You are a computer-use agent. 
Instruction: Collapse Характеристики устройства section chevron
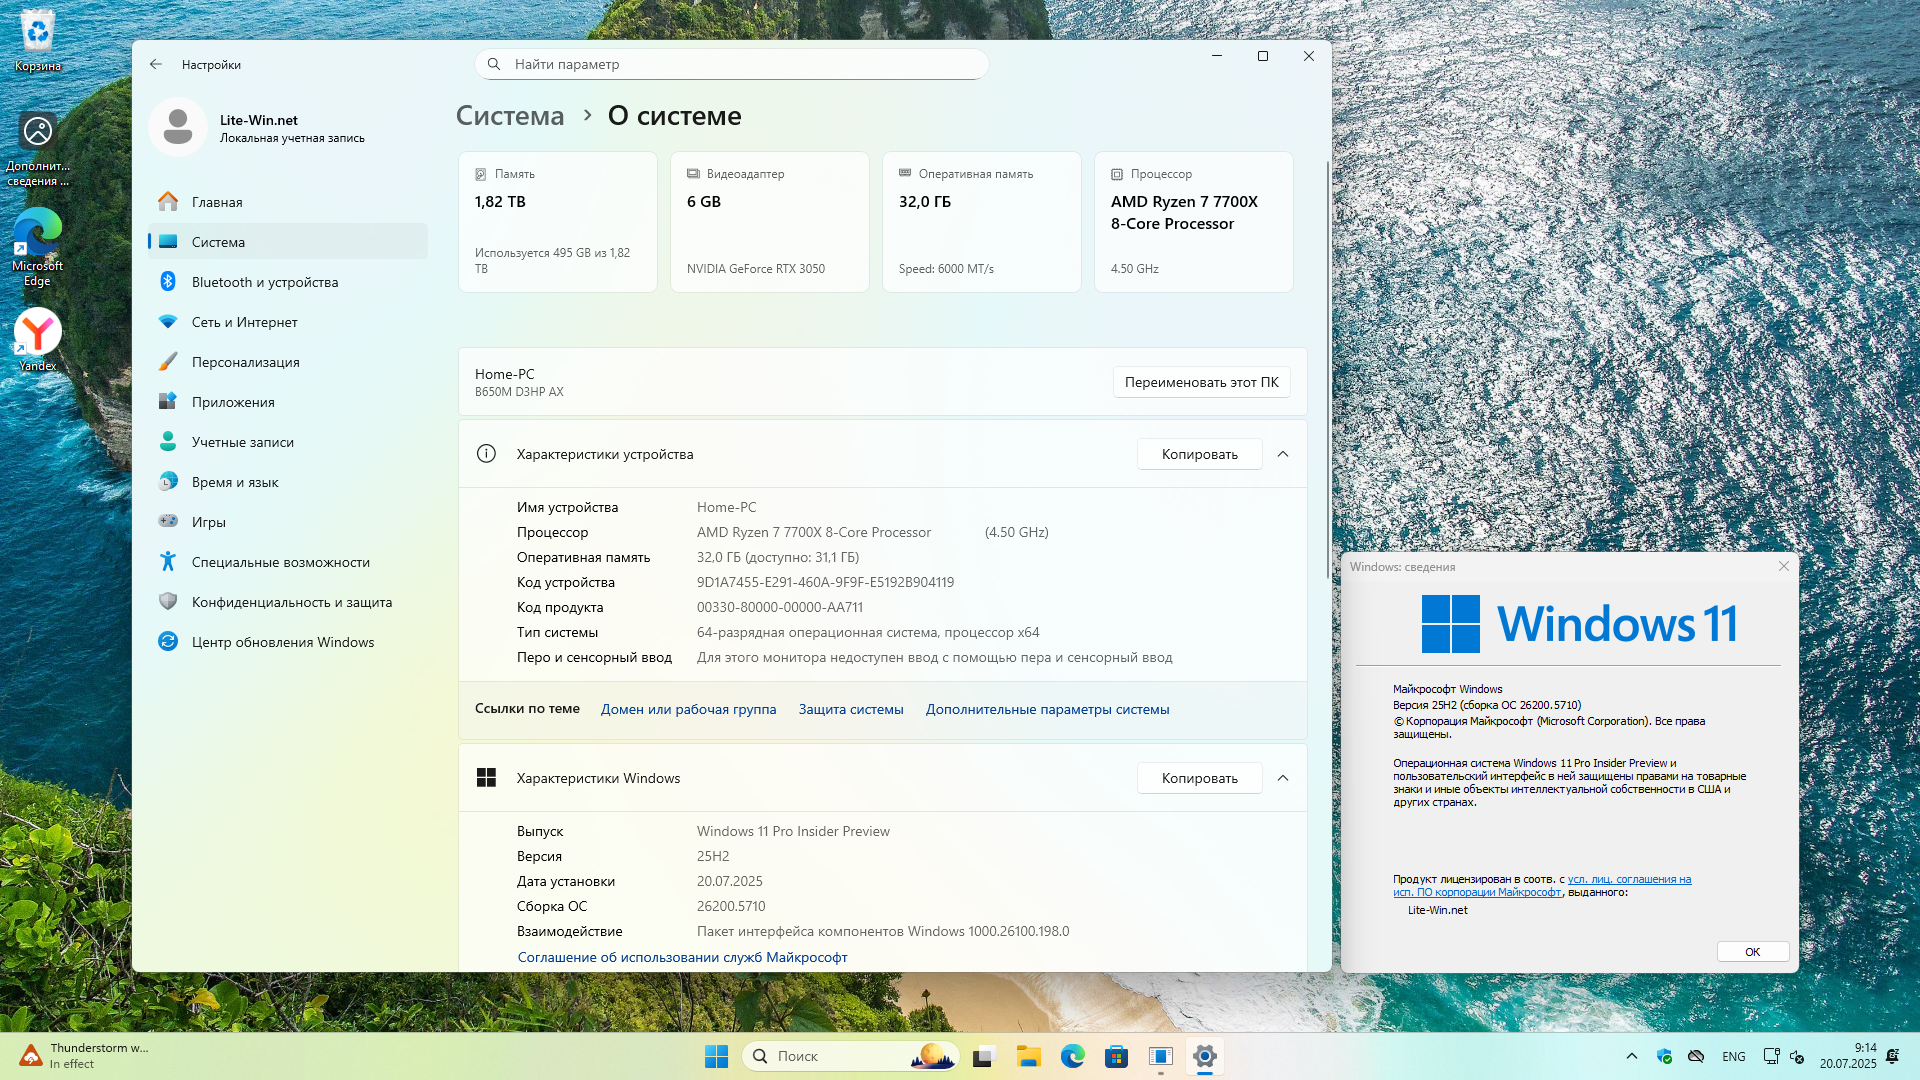[1283, 454]
